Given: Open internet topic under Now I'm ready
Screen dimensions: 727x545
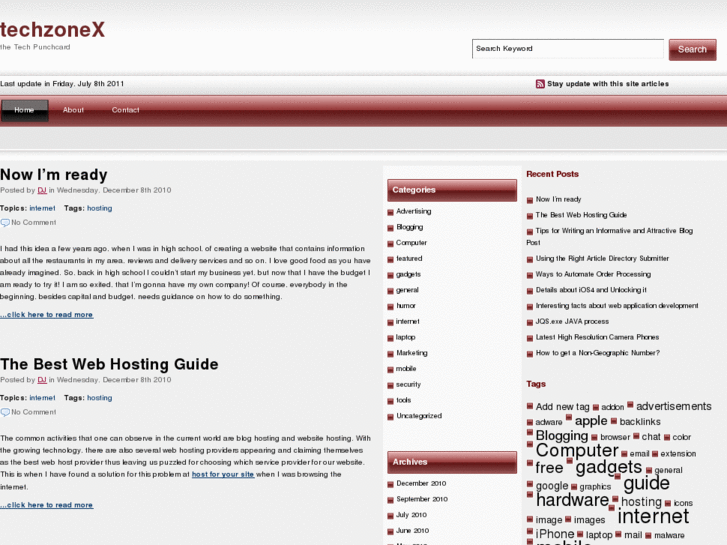Looking at the screenshot, I should 42,208.
